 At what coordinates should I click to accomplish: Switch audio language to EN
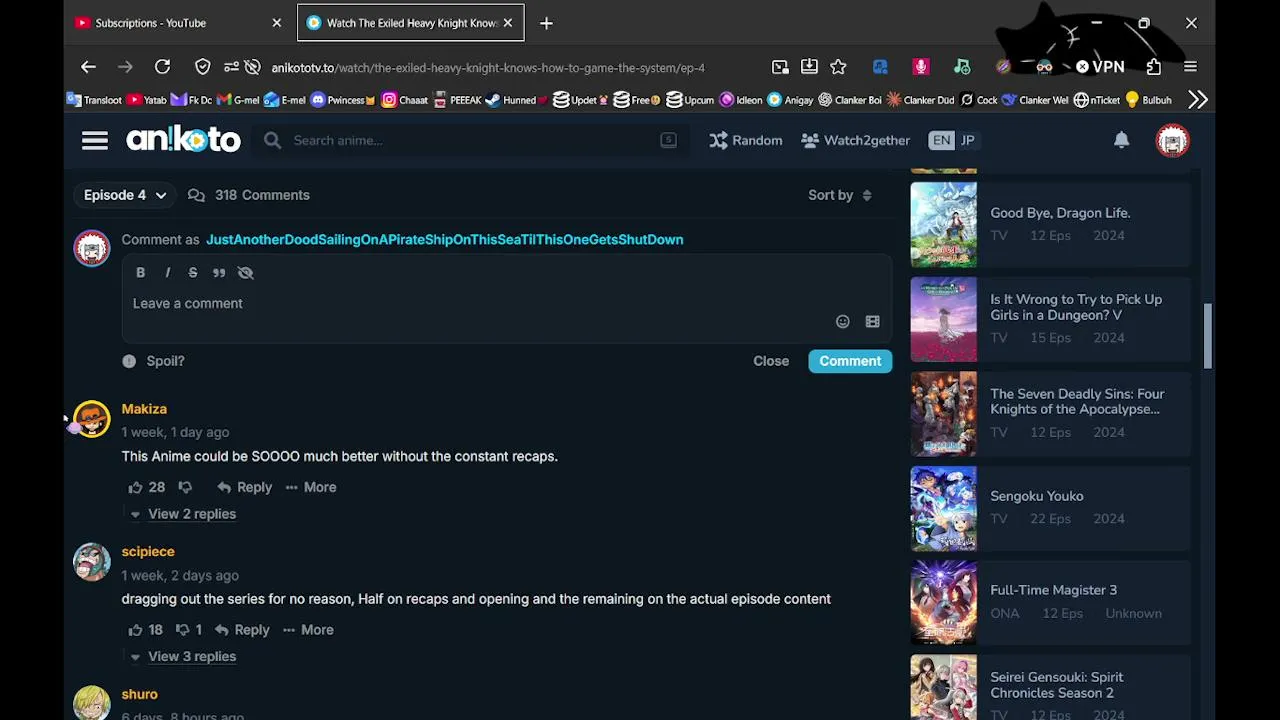click(941, 140)
